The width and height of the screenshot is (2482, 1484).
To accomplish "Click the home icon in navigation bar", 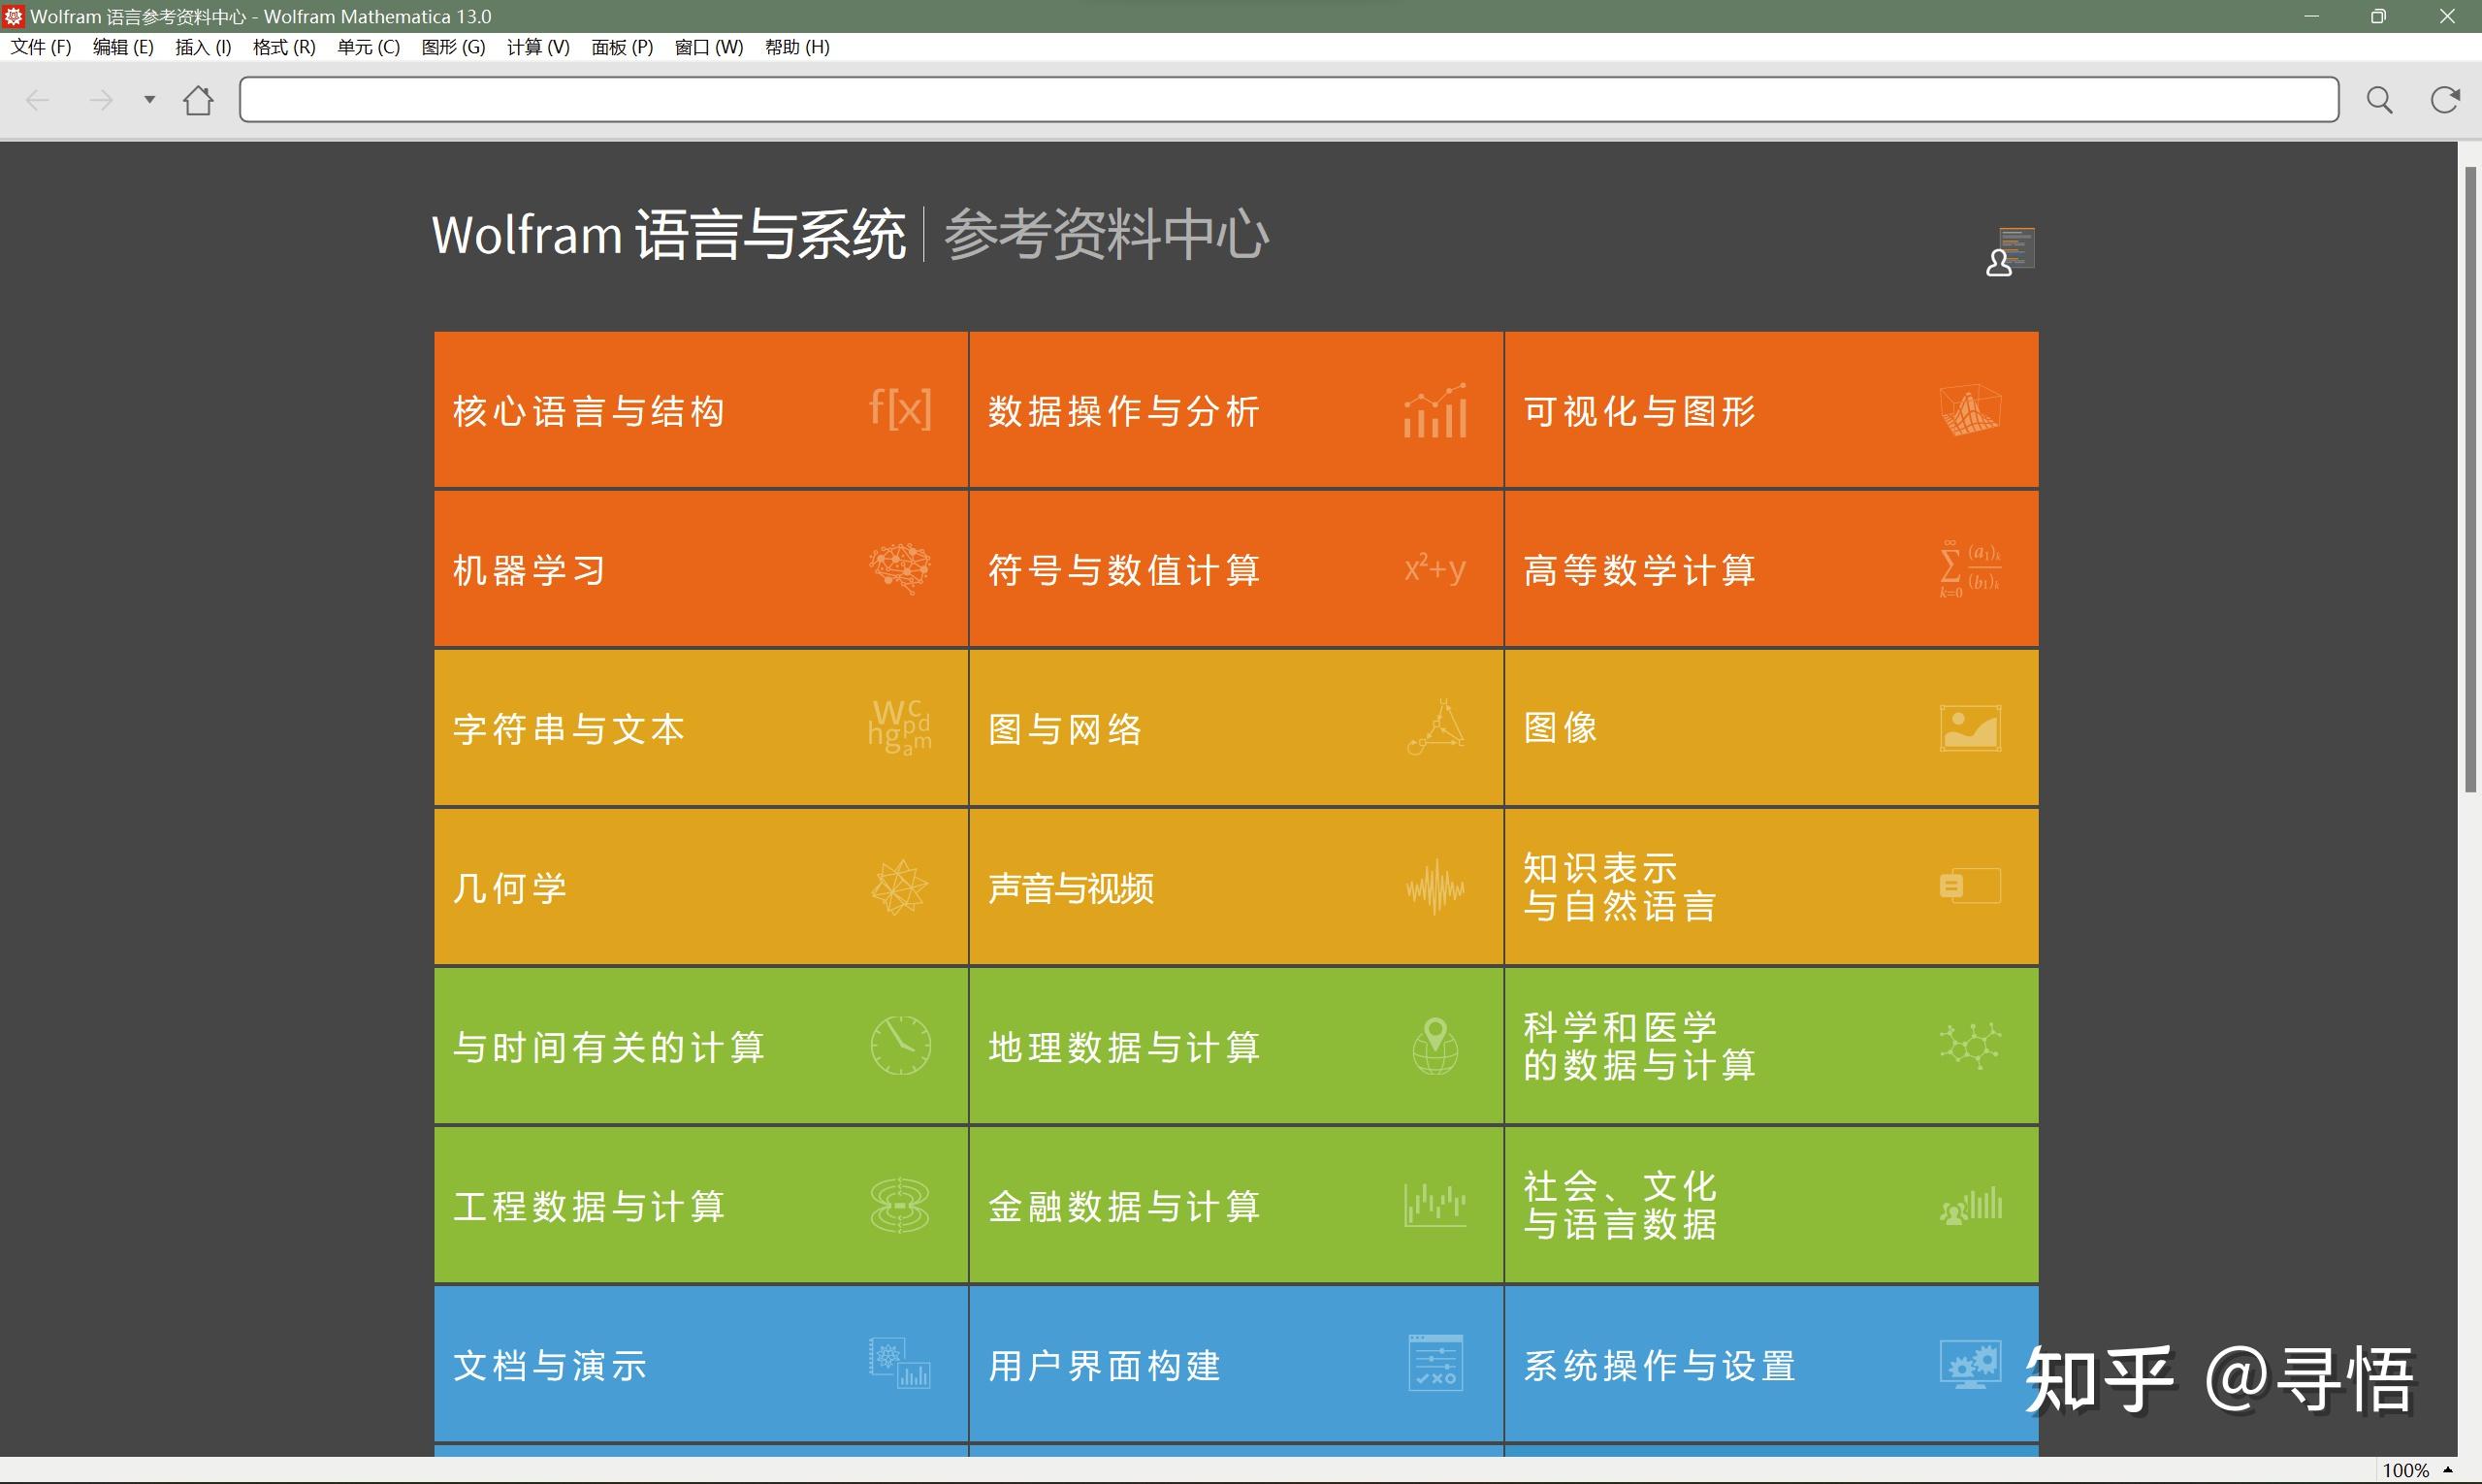I will (198, 100).
